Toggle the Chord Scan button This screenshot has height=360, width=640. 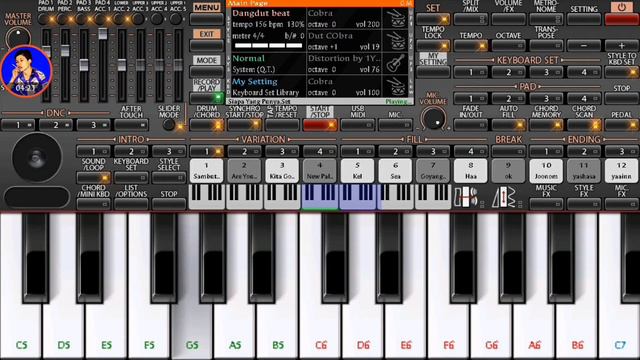point(584,124)
